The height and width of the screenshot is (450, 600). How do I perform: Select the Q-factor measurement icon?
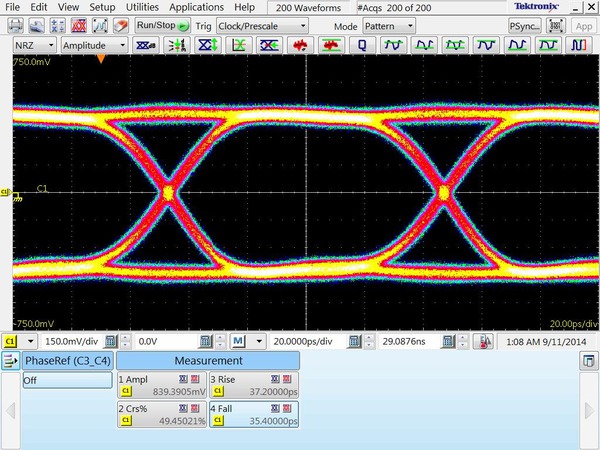coord(361,45)
